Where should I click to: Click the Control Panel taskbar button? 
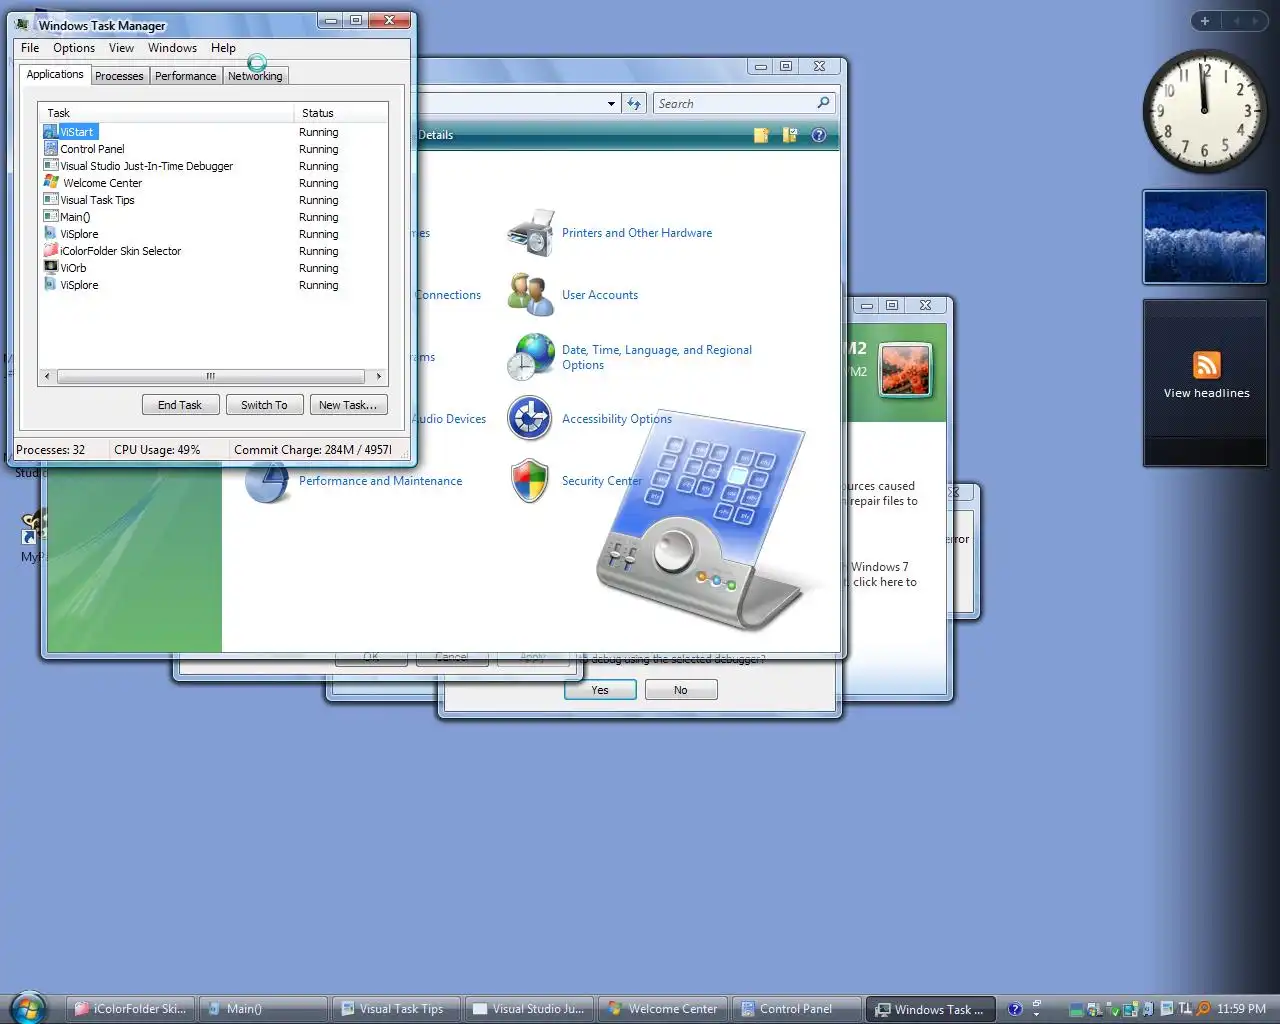pyautogui.click(x=795, y=1009)
